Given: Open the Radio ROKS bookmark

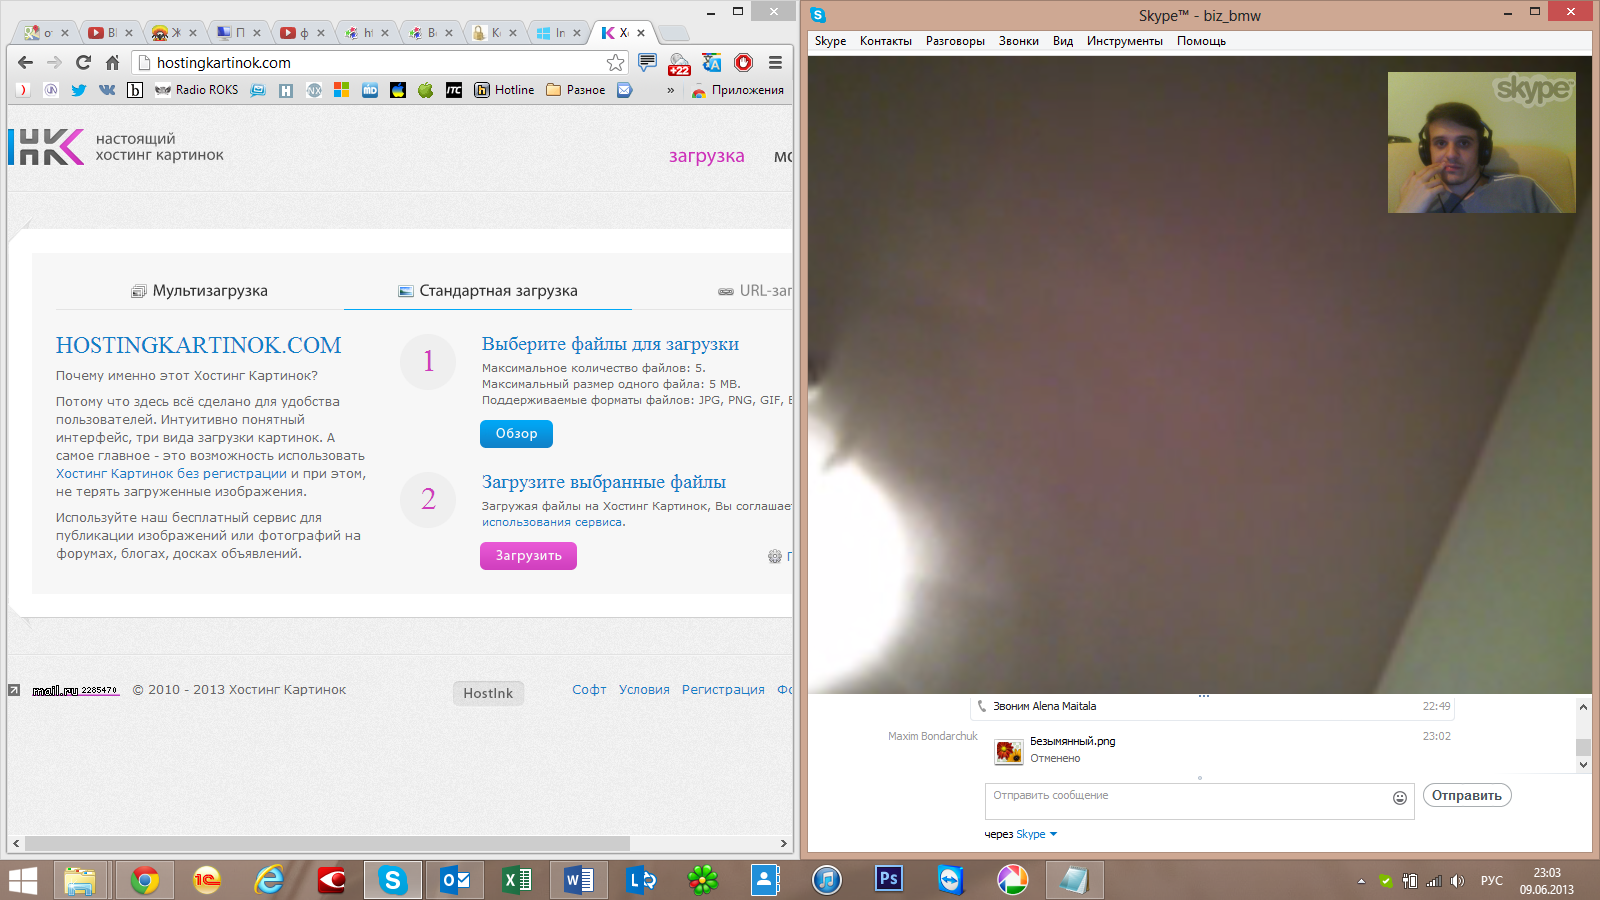Looking at the screenshot, I should 196,90.
